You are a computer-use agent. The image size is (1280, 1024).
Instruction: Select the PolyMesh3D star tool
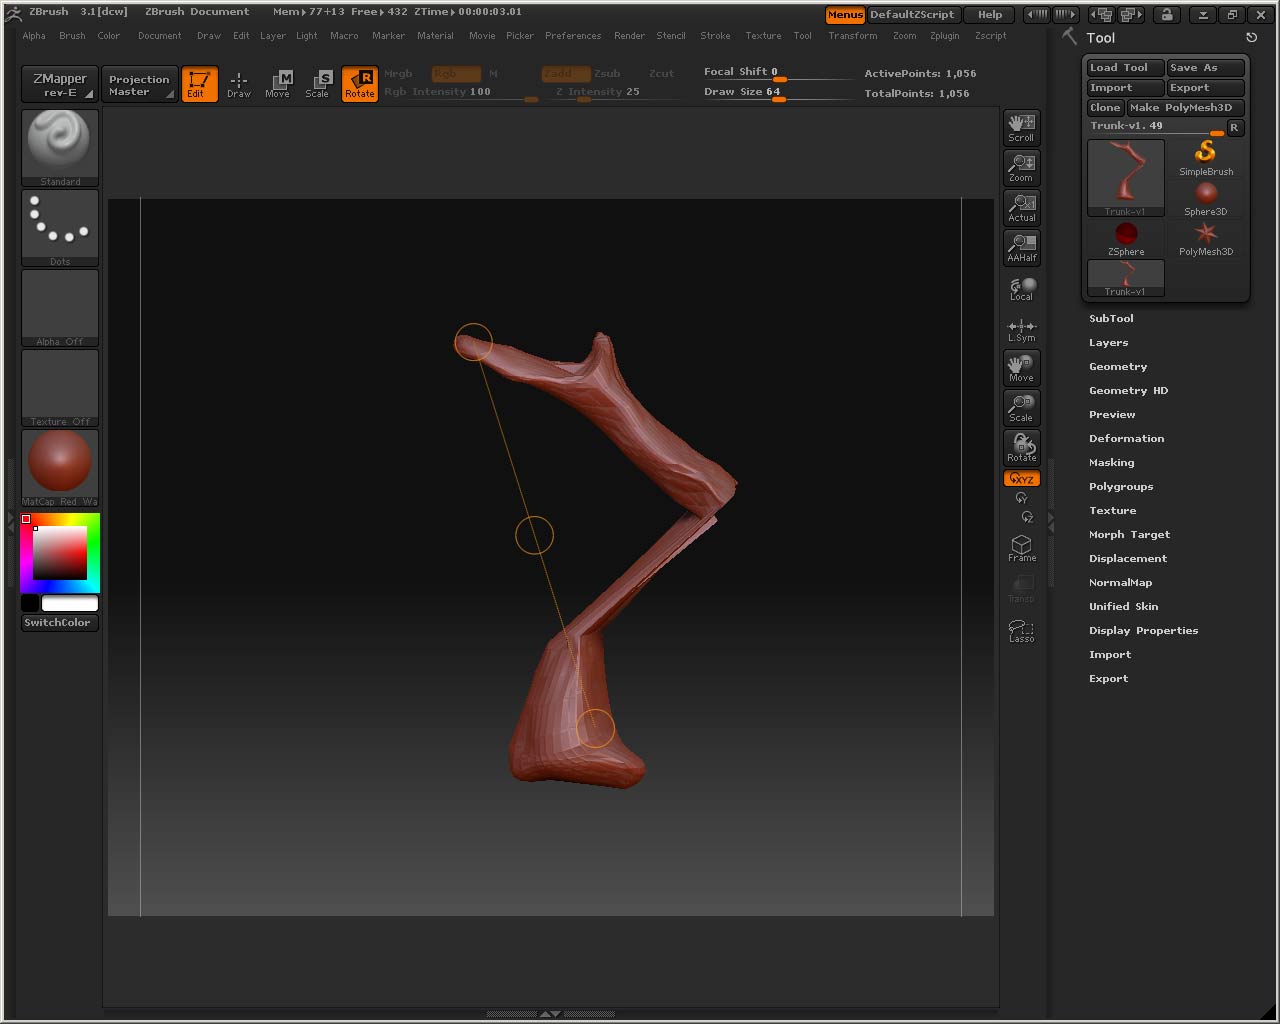tap(1206, 238)
